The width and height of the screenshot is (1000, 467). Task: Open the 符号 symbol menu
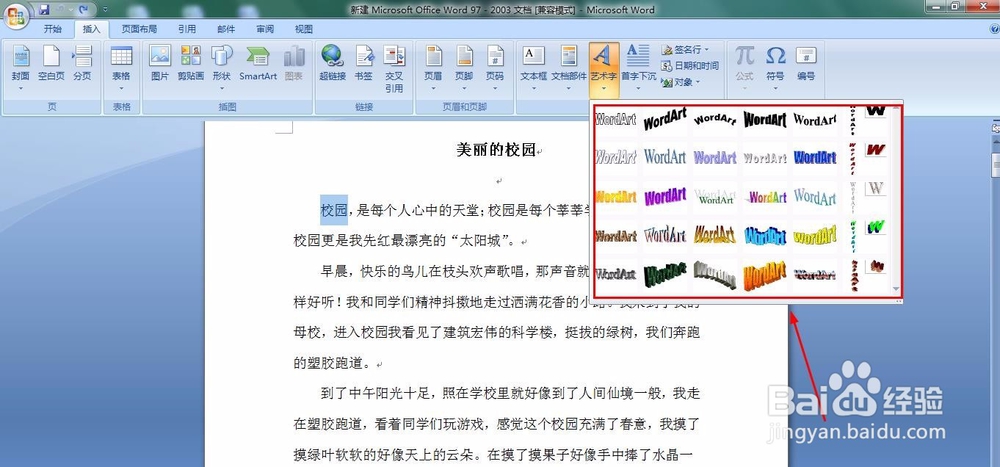click(776, 67)
